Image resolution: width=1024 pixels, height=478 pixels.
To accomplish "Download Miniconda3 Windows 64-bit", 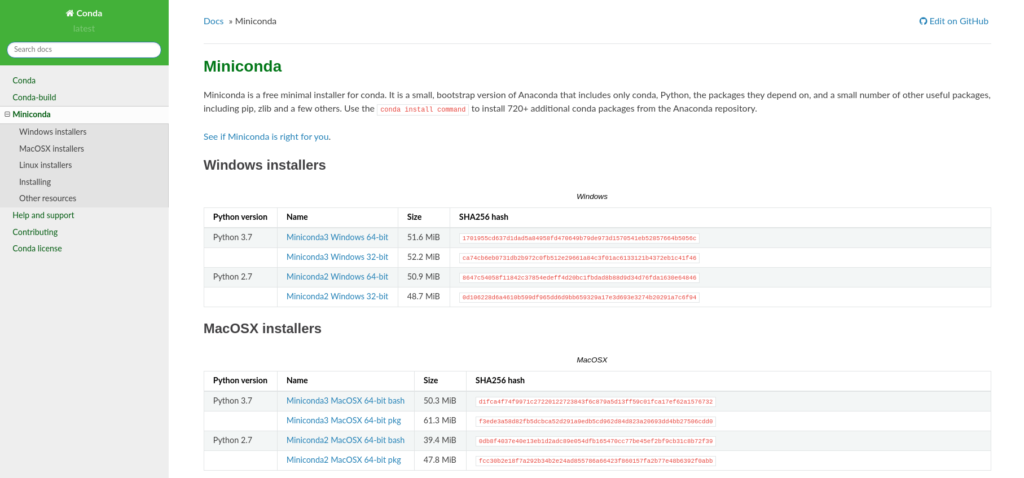I will pyautogui.click(x=337, y=237).
